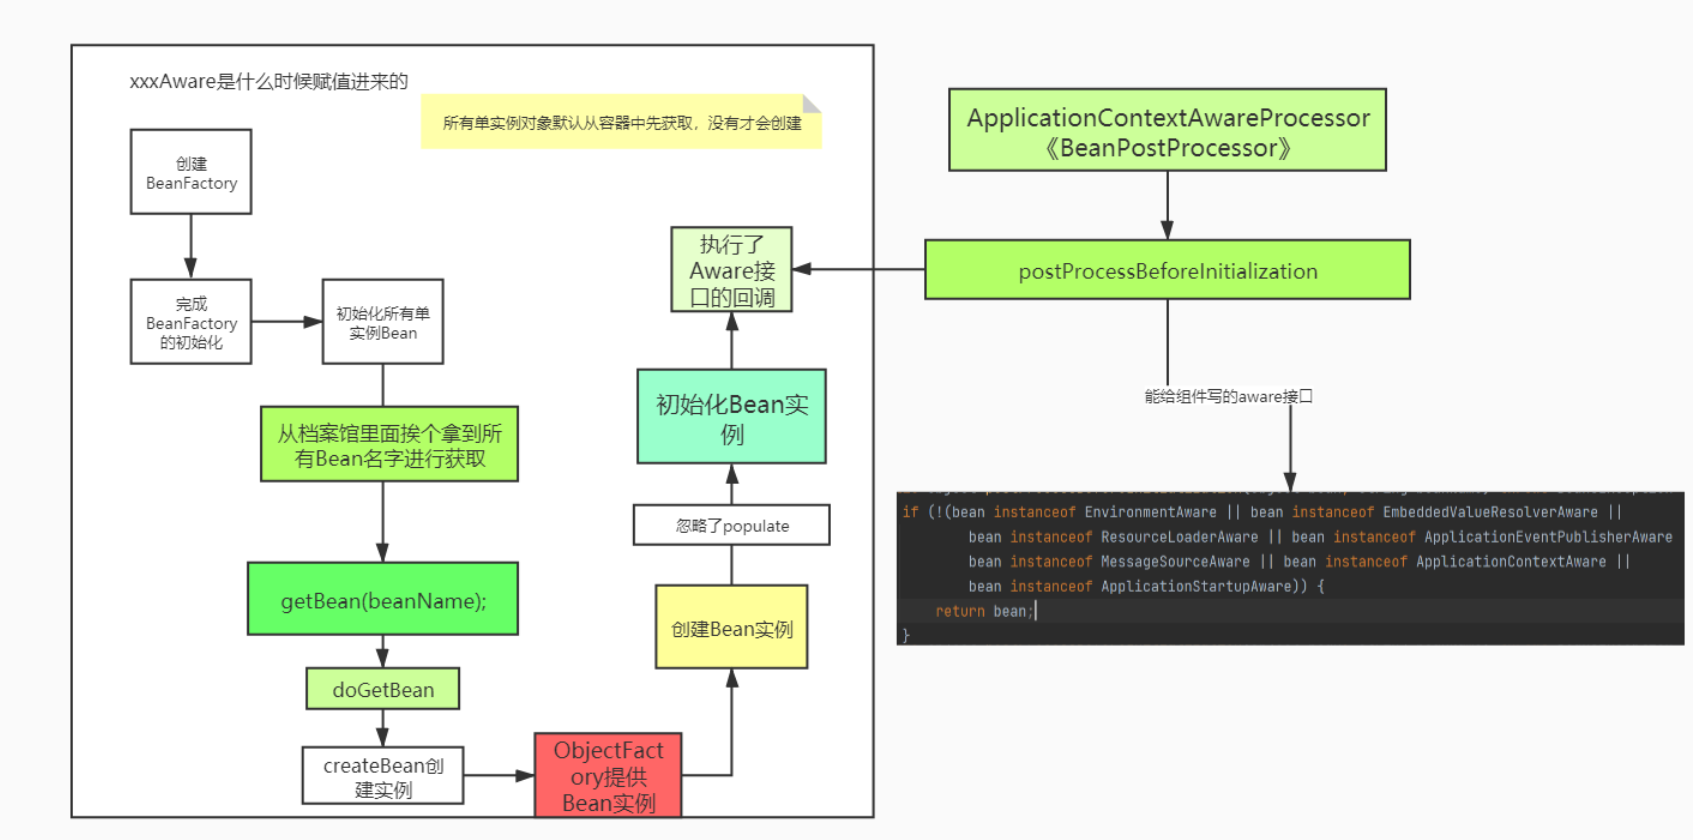Click the code screenshot with instanceof checks
Image resolution: width=1693 pixels, height=840 pixels.
coord(1290,567)
